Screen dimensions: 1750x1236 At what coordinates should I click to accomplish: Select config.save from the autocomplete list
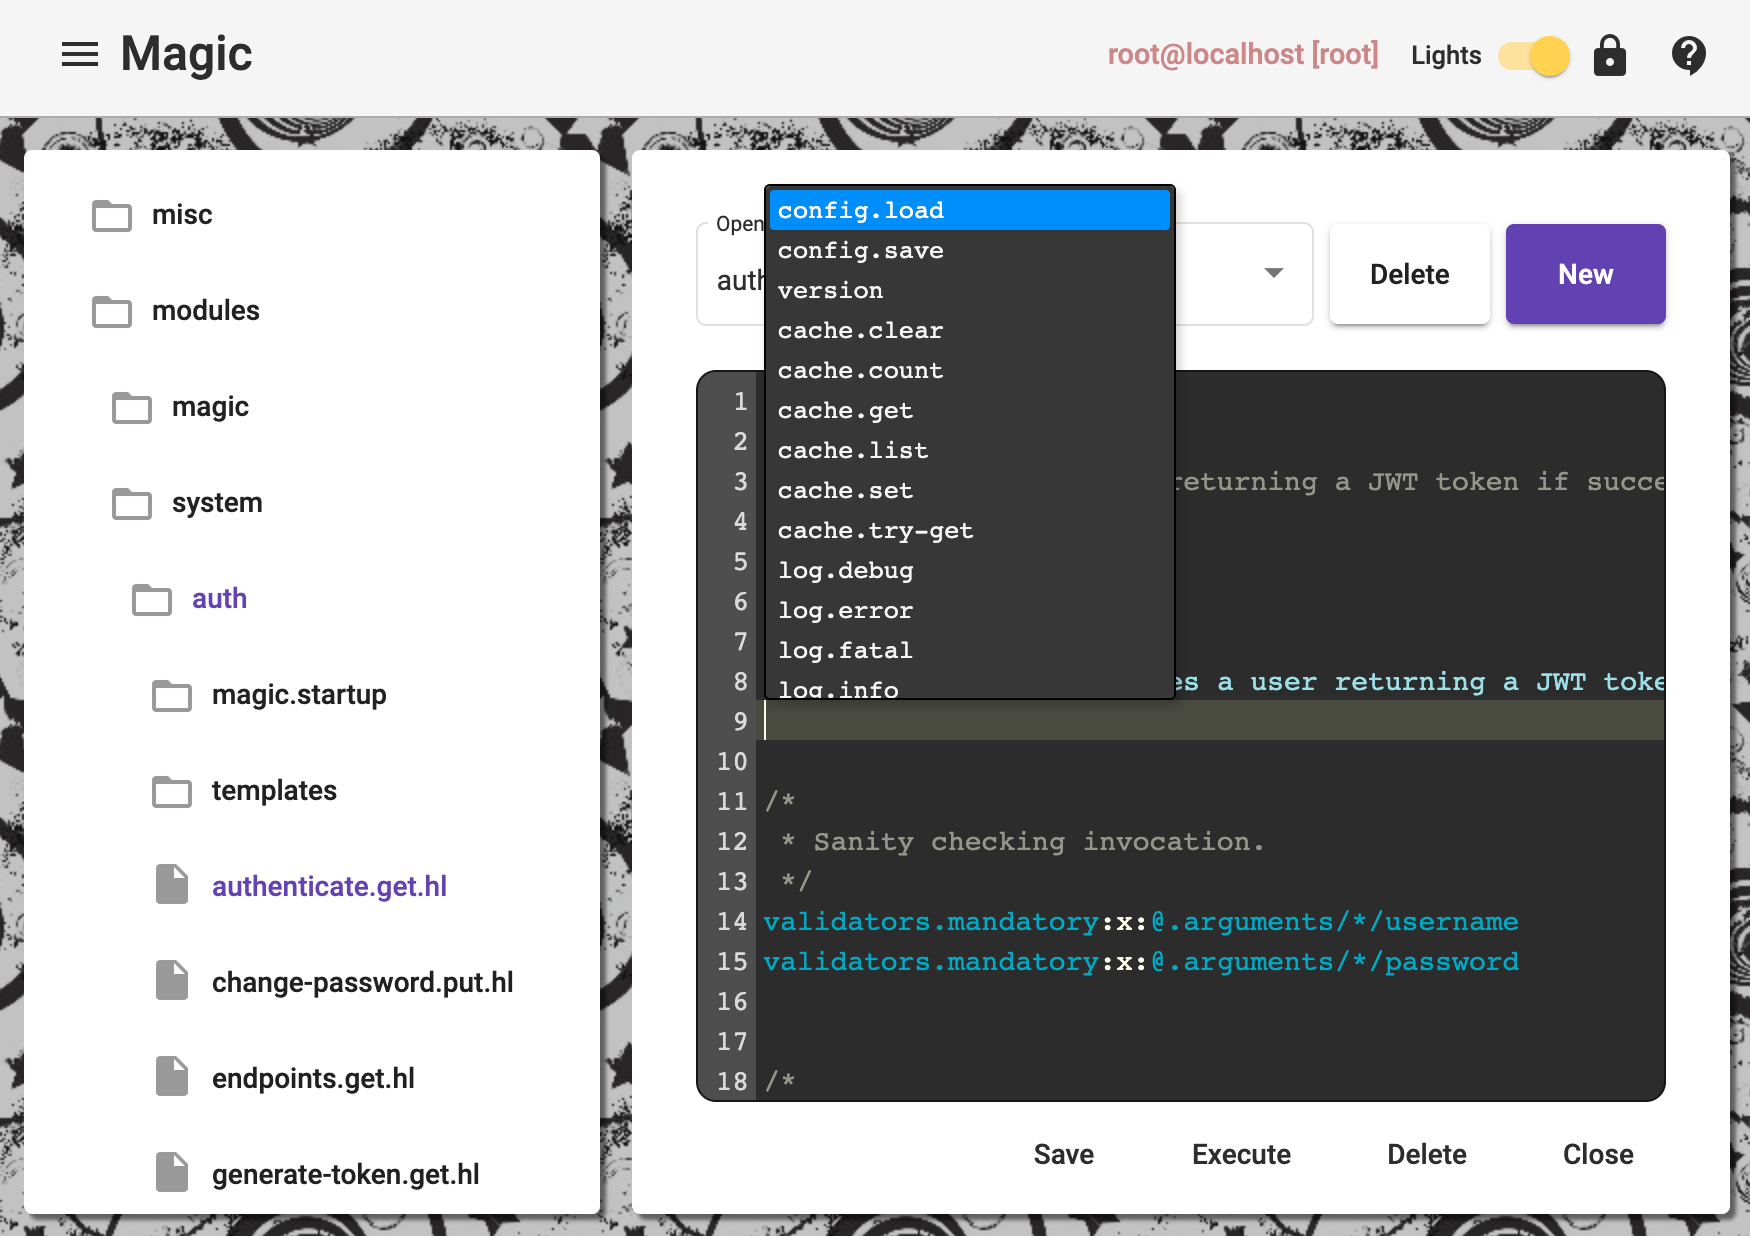click(861, 250)
